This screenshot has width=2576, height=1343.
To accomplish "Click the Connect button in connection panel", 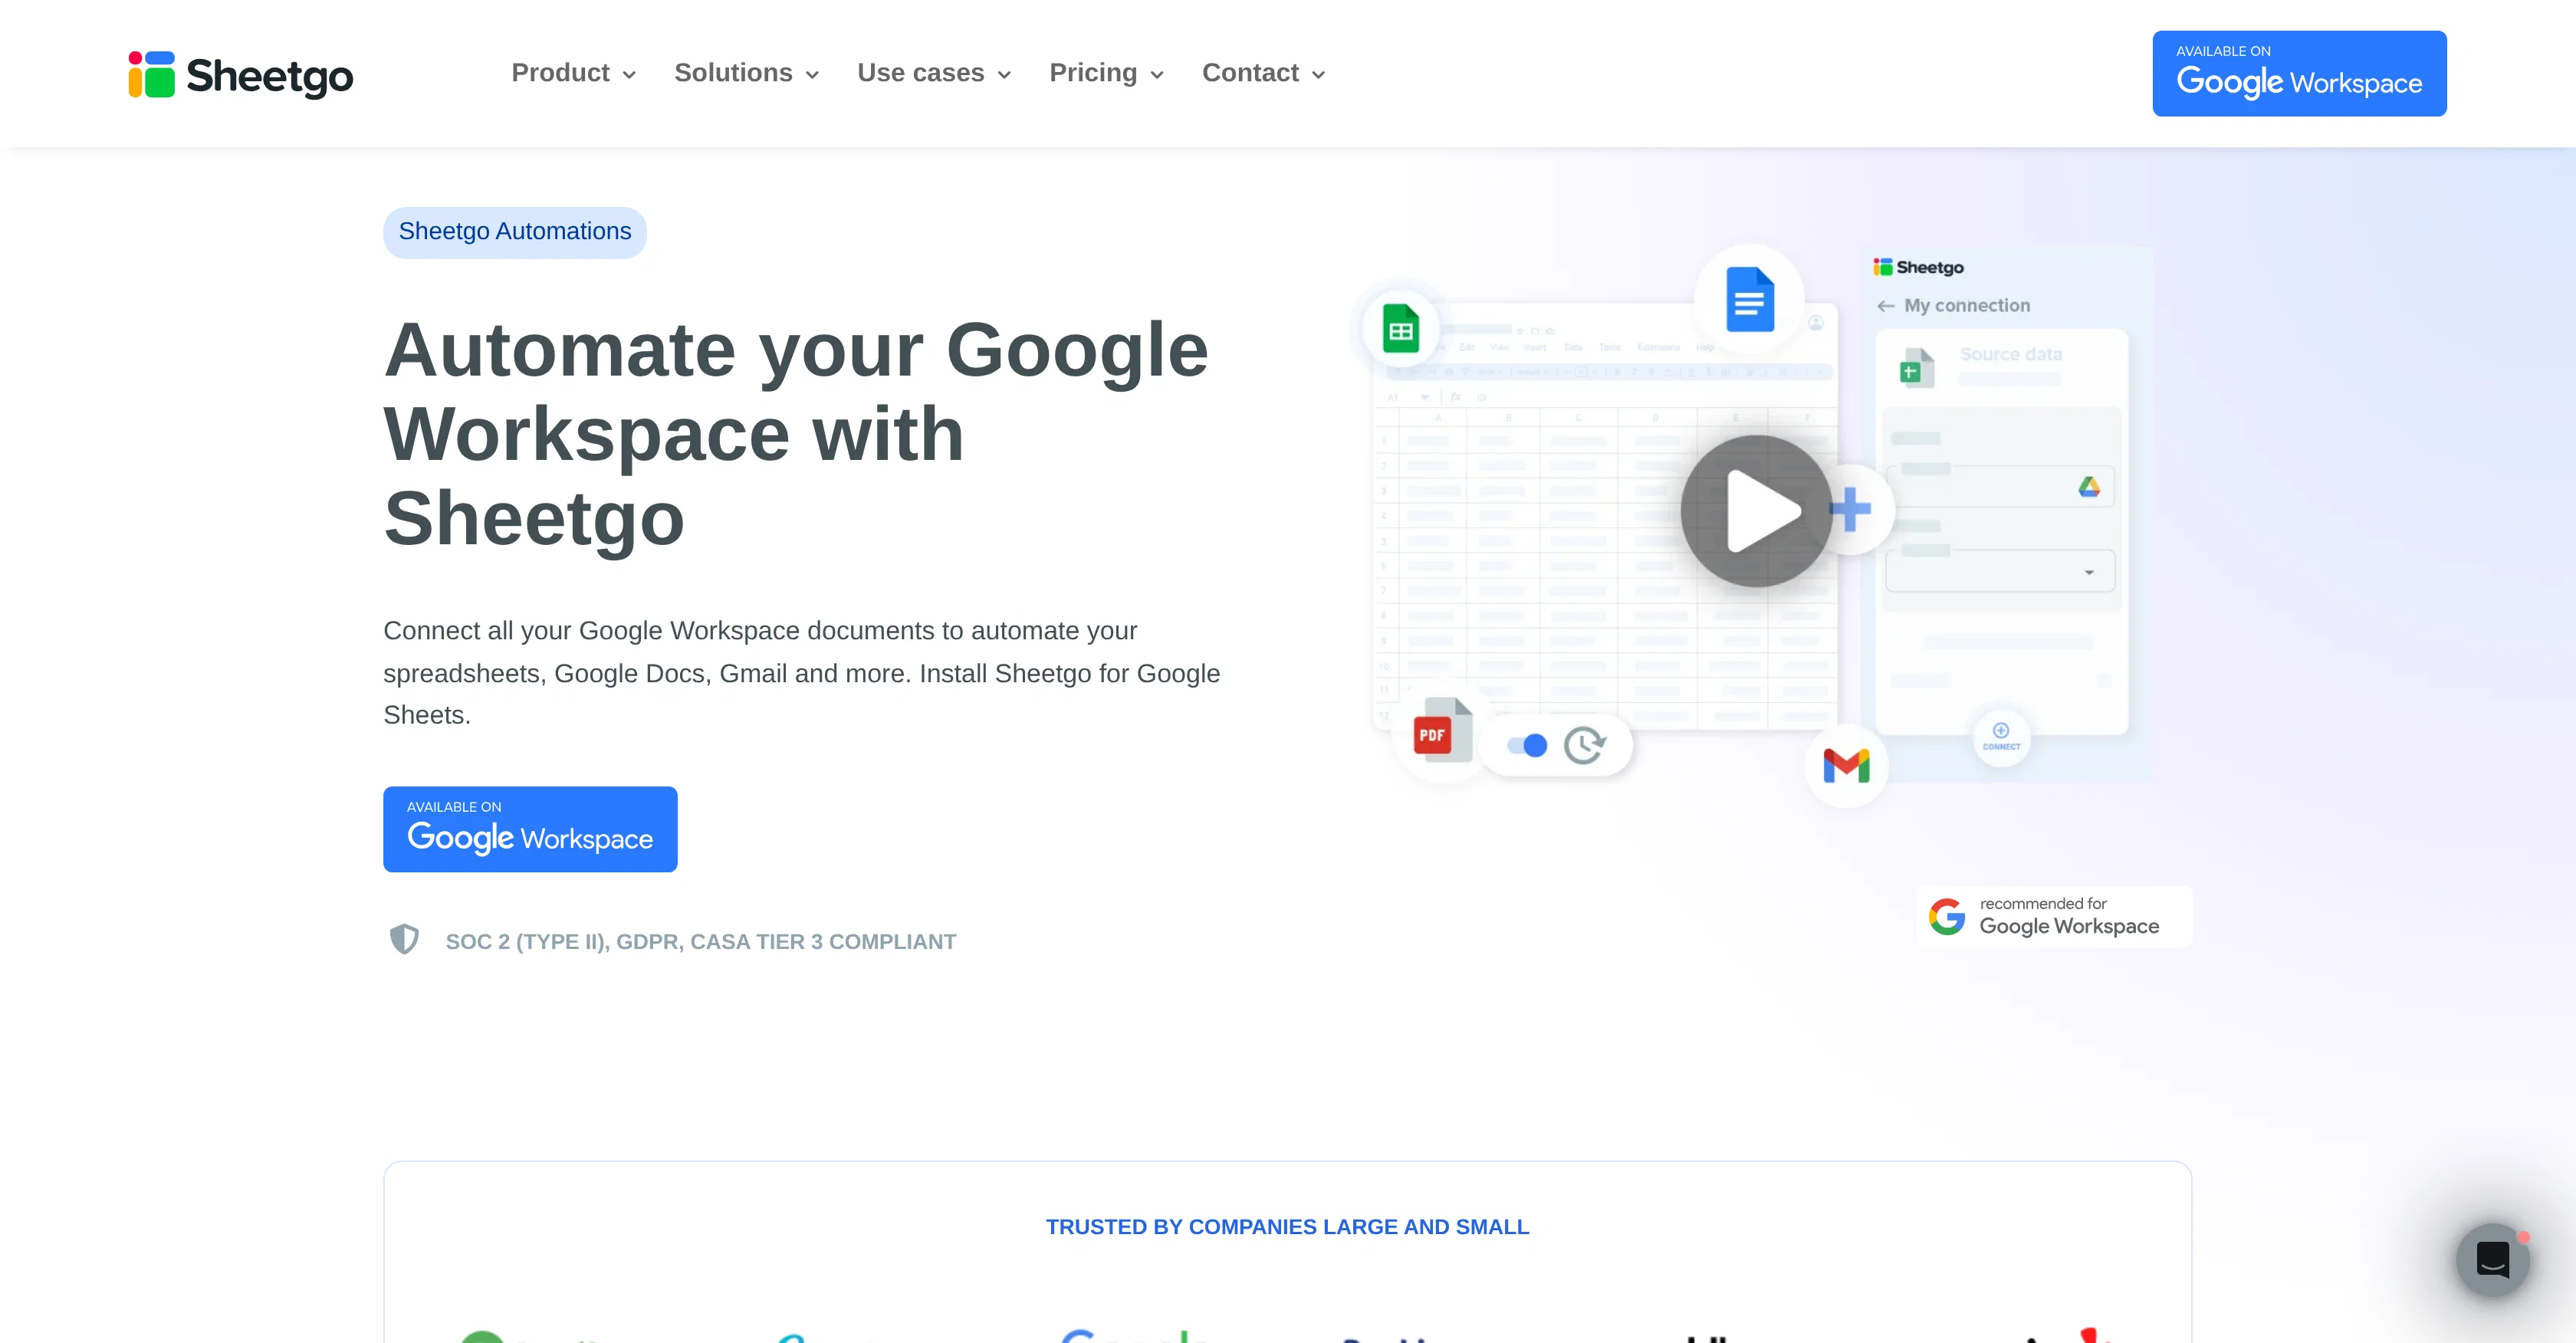I will click(2001, 737).
